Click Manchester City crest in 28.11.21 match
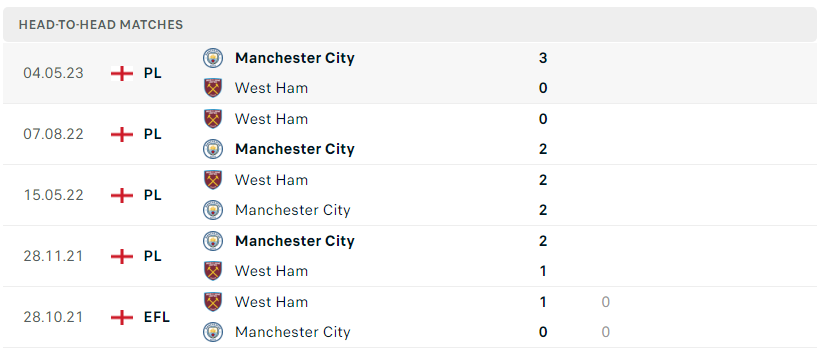Screen dimensions: 821x360 tap(213, 241)
